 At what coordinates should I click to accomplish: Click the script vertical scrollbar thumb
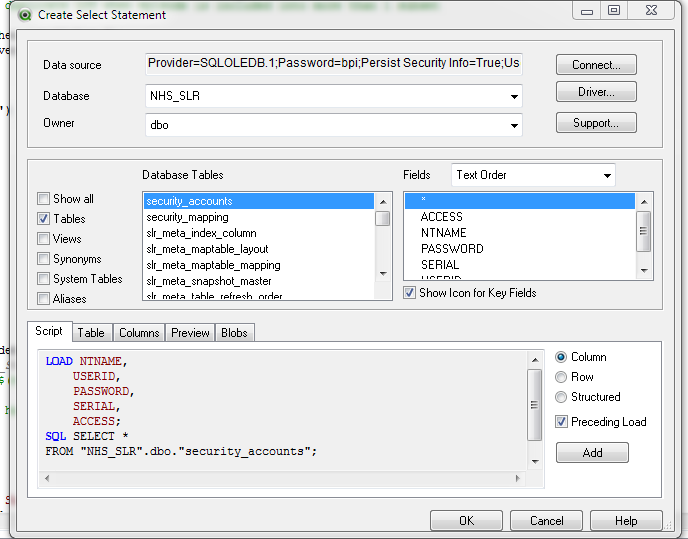[x=534, y=404]
